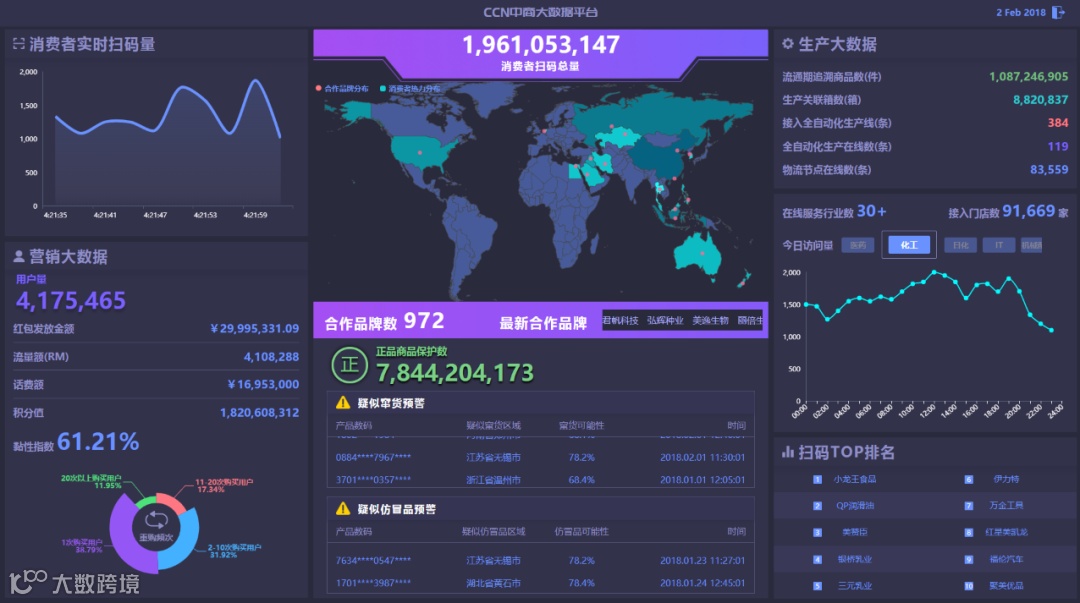Screen dimensions: 1080x603
Task: Click 红星美凯龙 in the TOP ranking
Action: tap(1006, 532)
